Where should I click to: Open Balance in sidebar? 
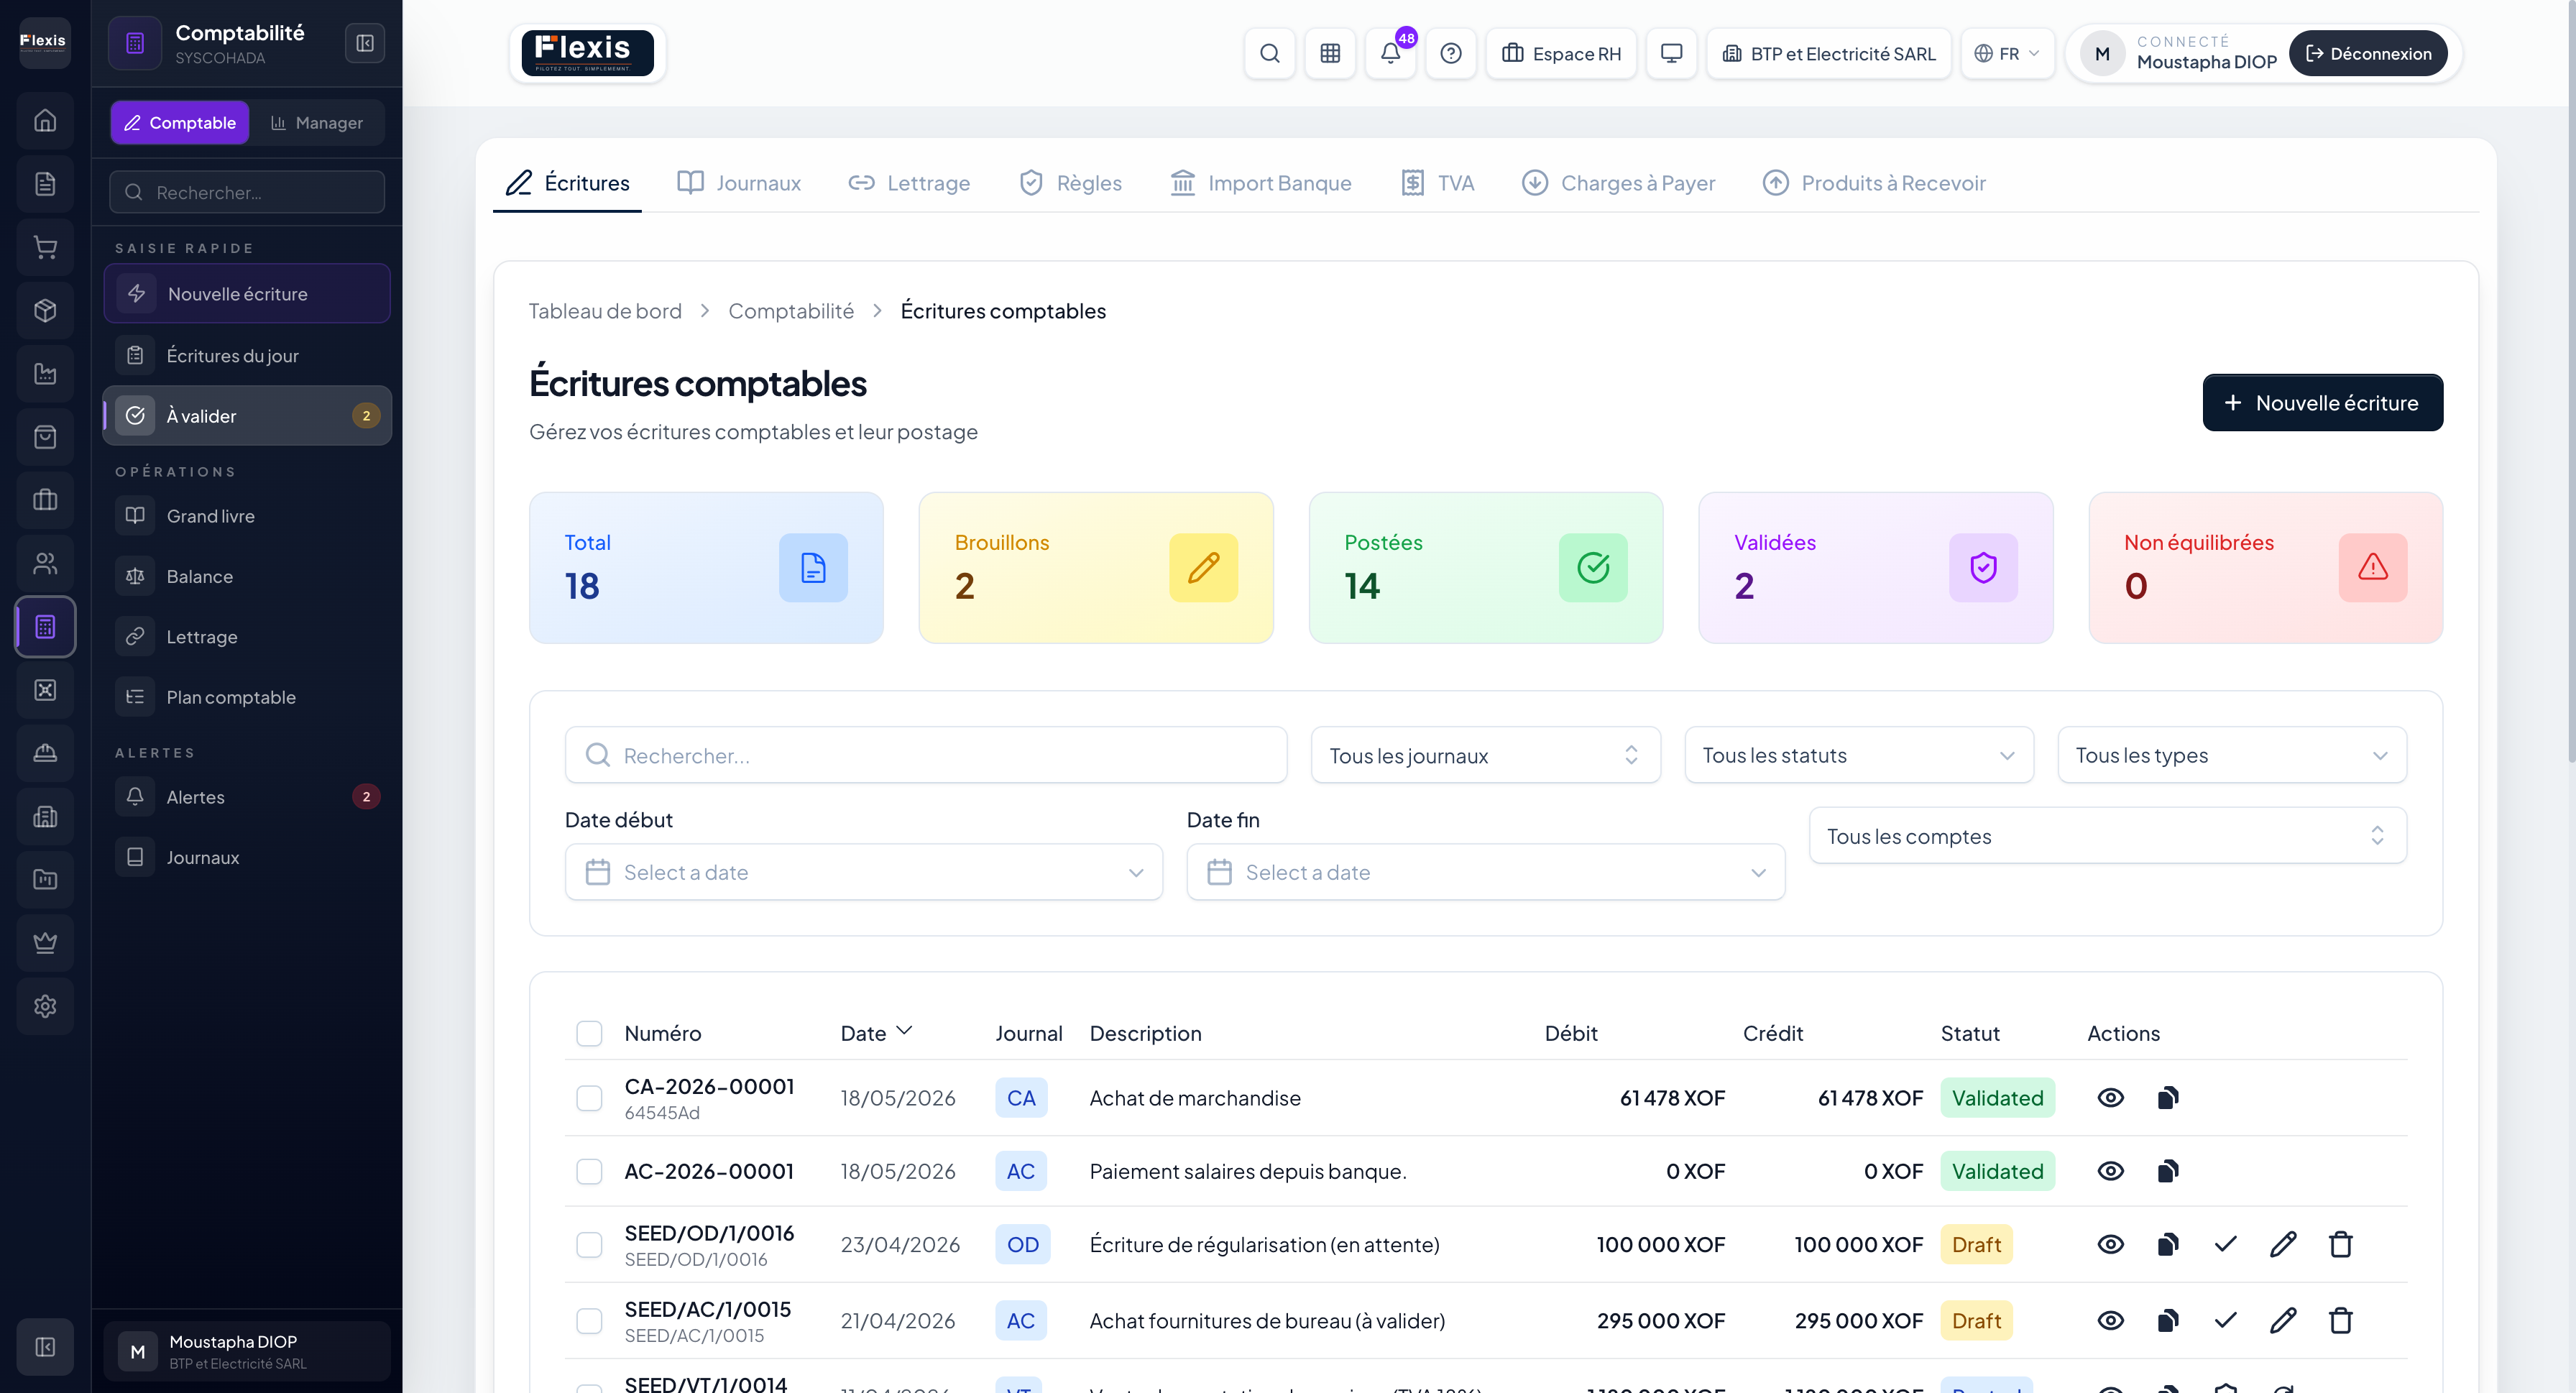click(246, 576)
